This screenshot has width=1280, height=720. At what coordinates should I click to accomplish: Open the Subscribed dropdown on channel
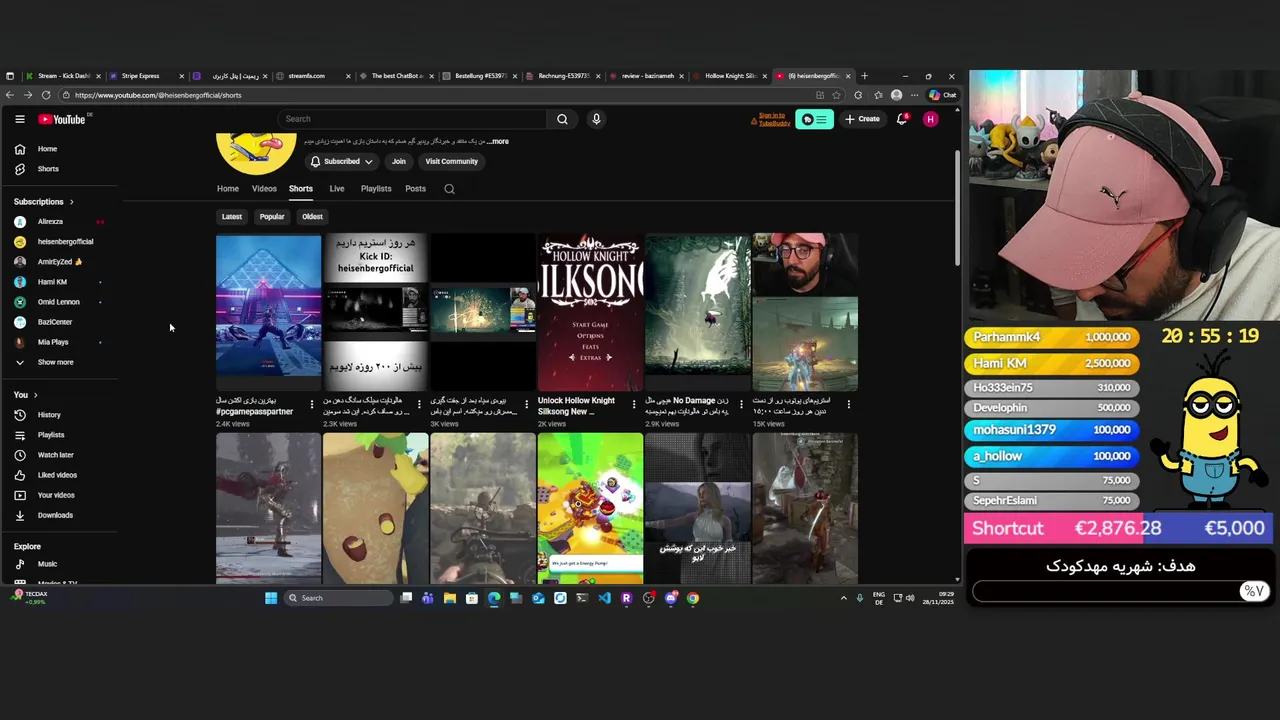click(341, 161)
